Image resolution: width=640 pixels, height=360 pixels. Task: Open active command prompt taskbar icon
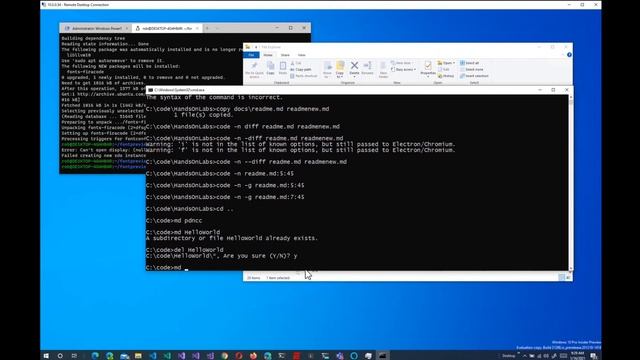click(382, 356)
